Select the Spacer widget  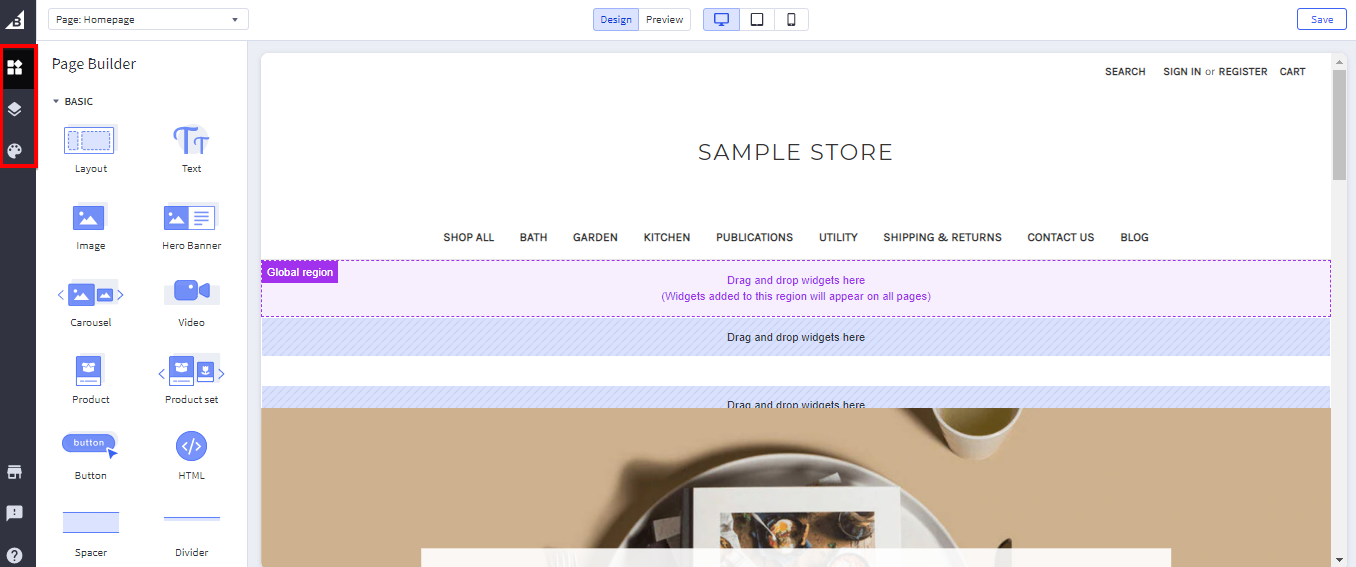pos(91,534)
